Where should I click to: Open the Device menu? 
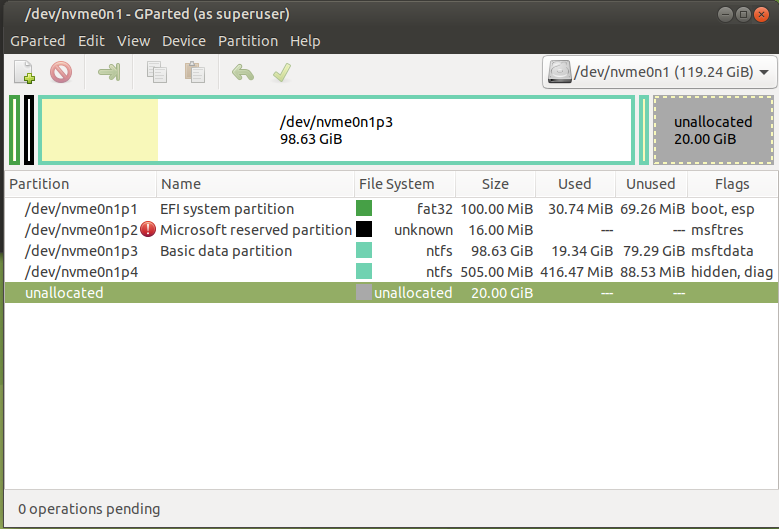(x=183, y=41)
